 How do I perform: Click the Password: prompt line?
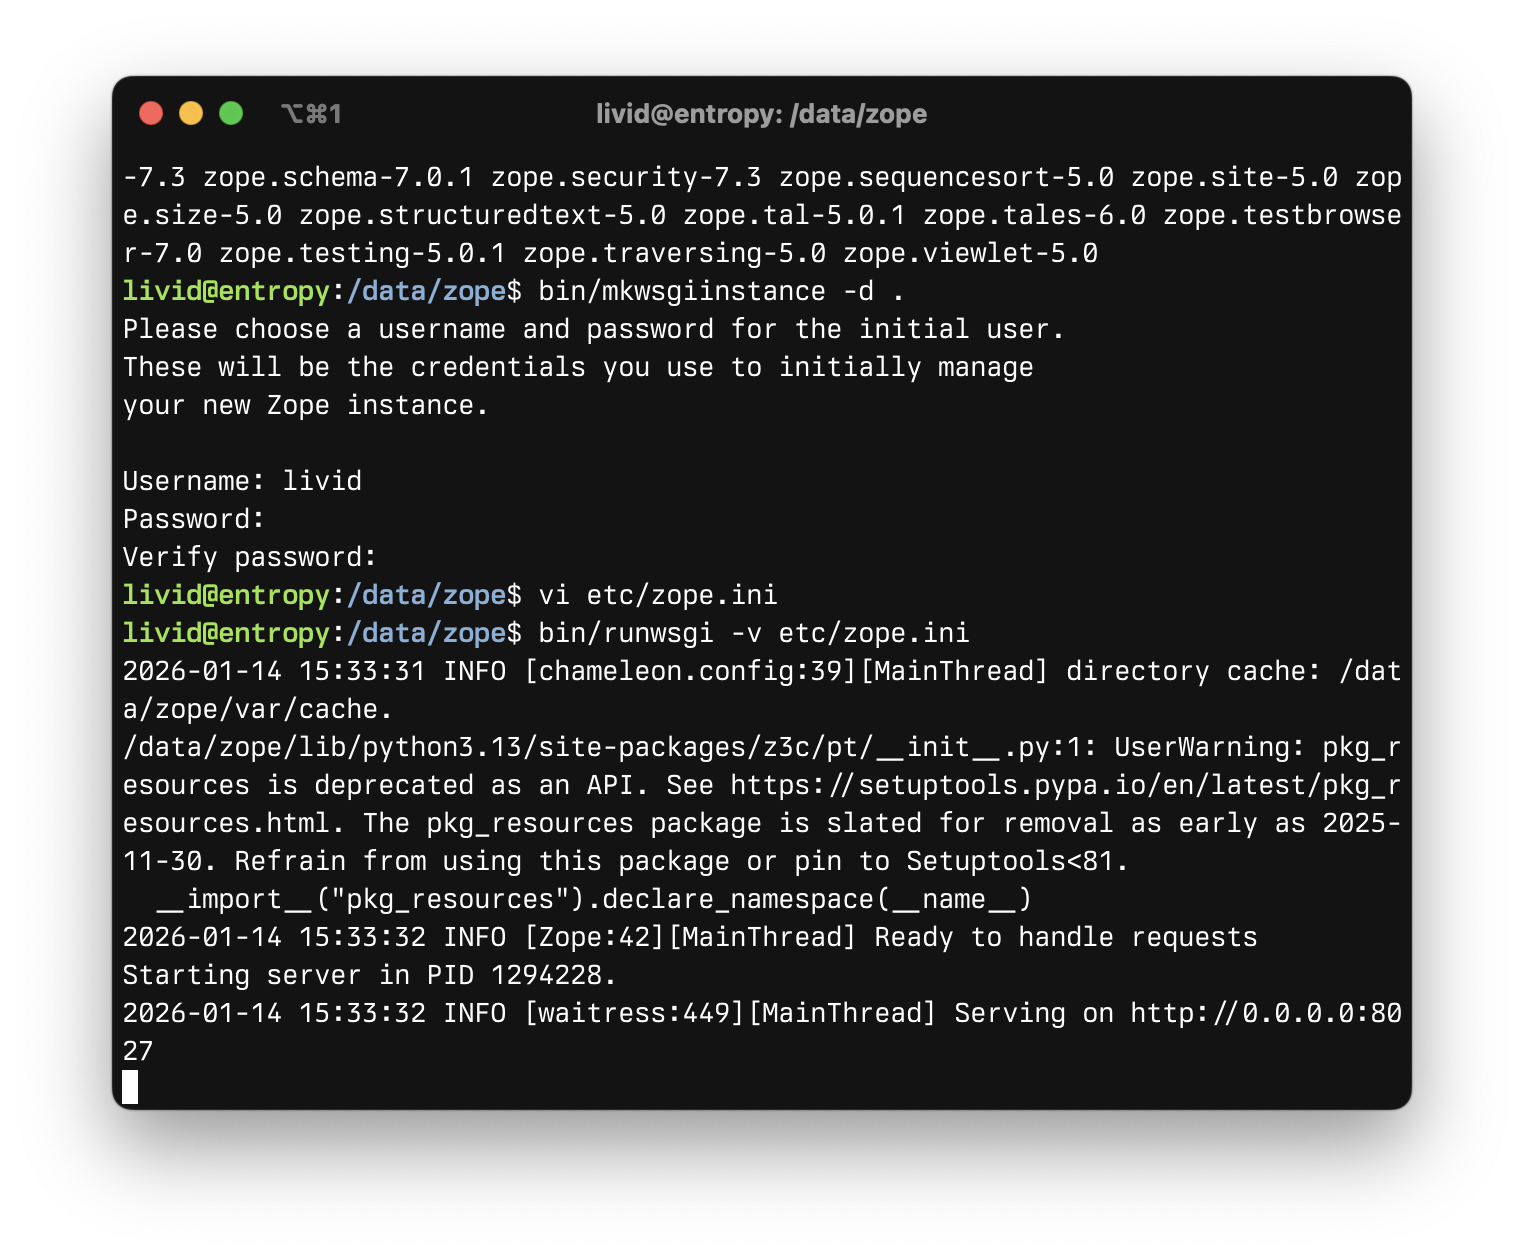coord(193,519)
